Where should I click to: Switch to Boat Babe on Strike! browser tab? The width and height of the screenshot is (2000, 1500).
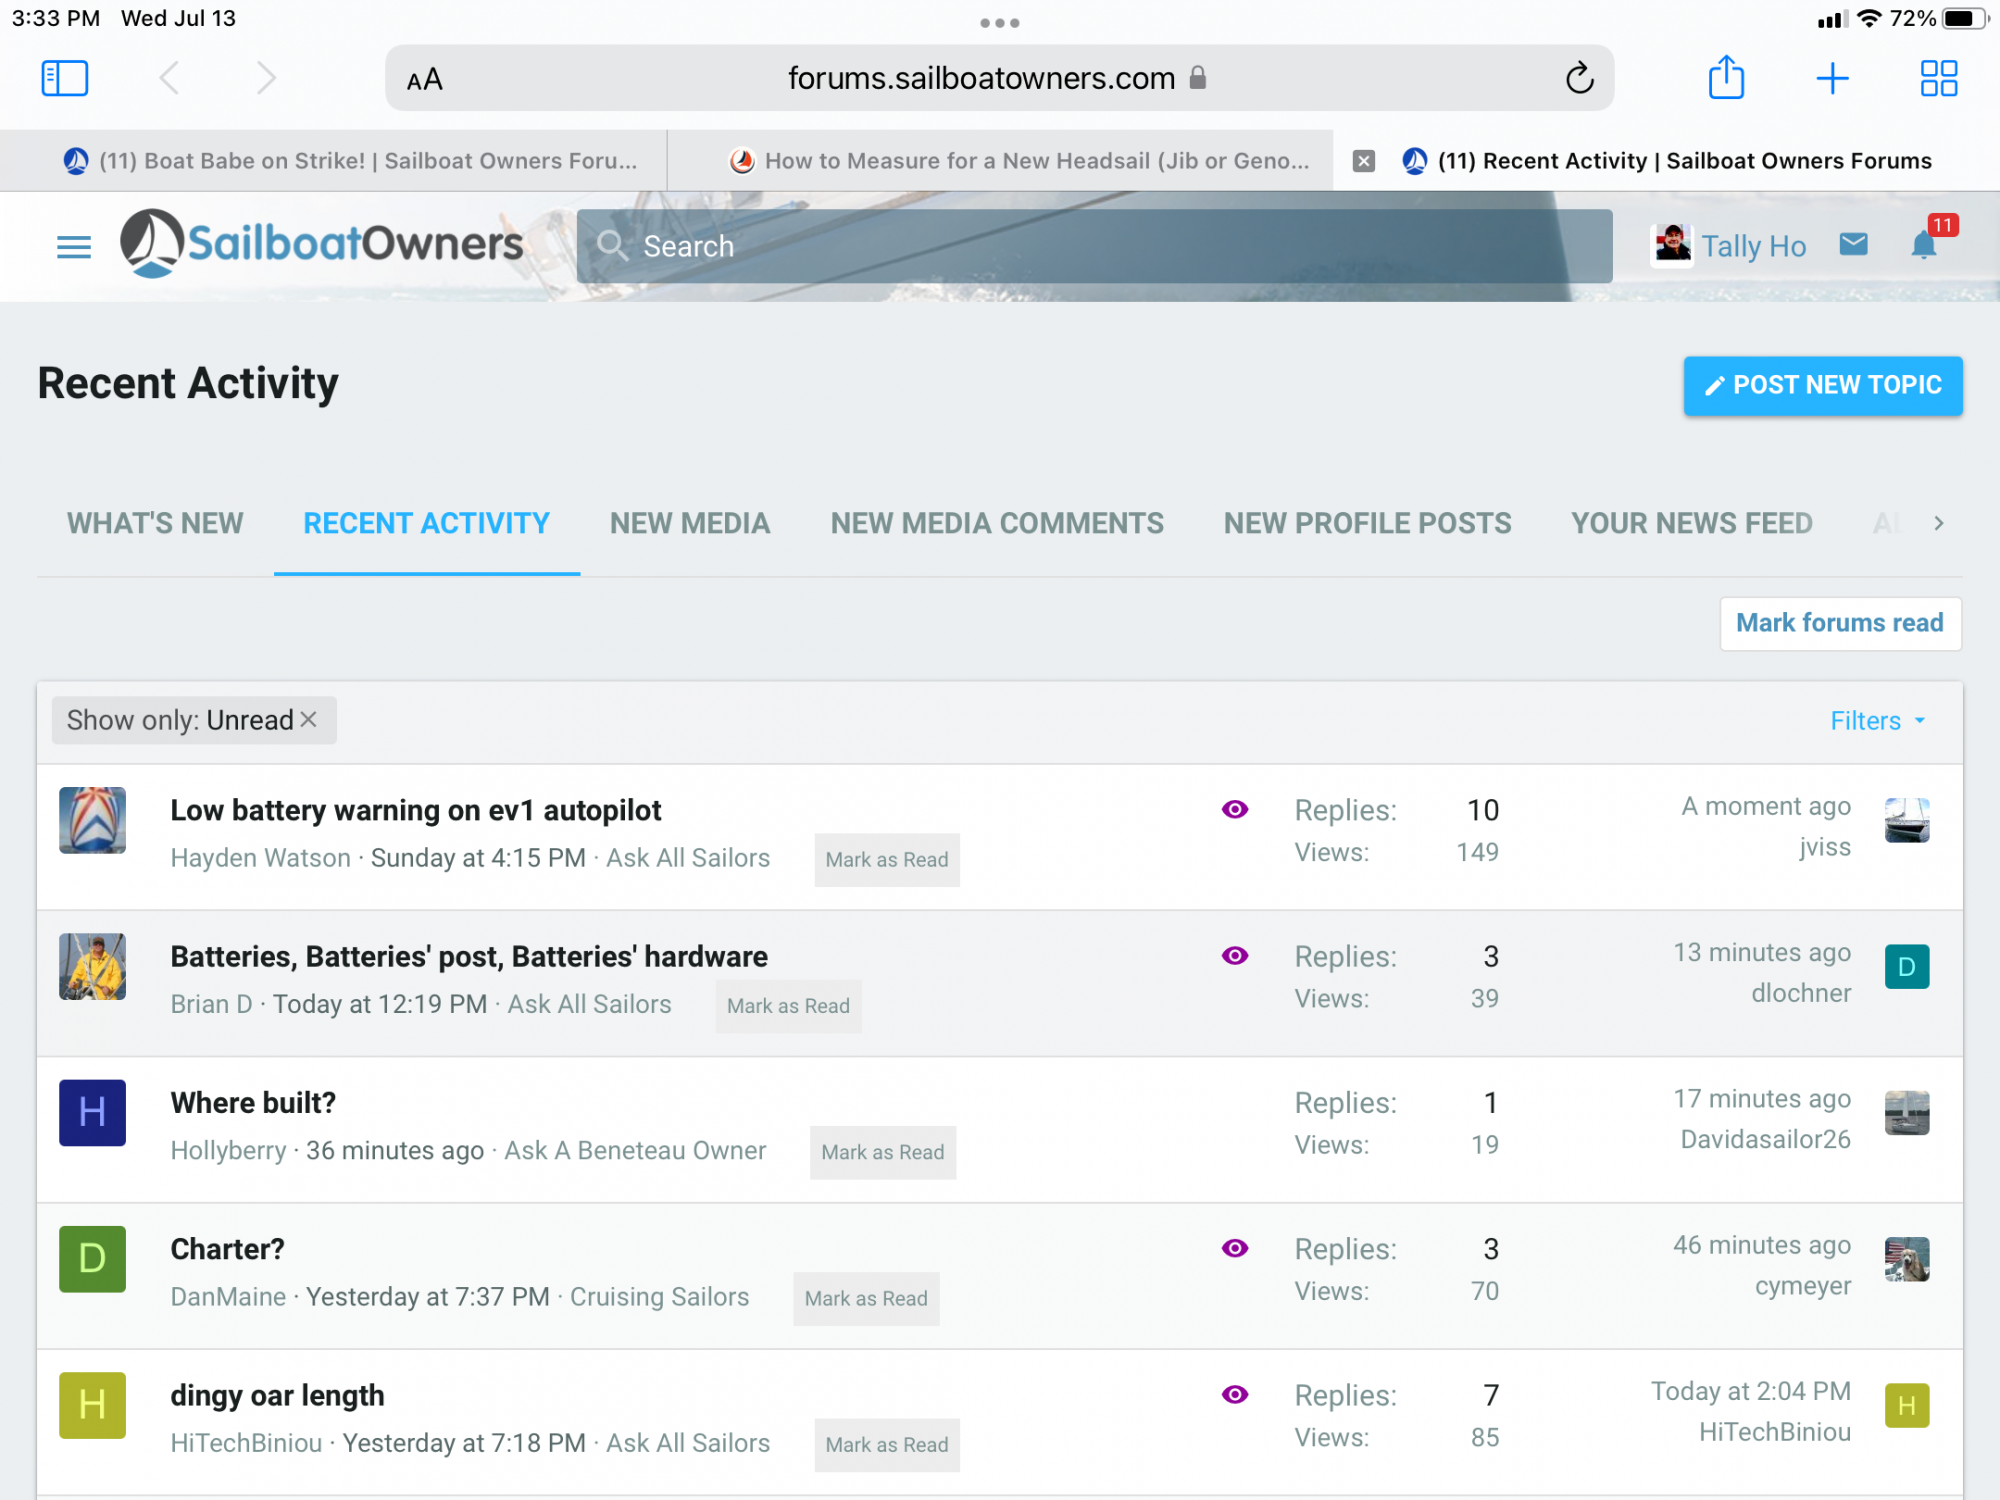click(333, 161)
